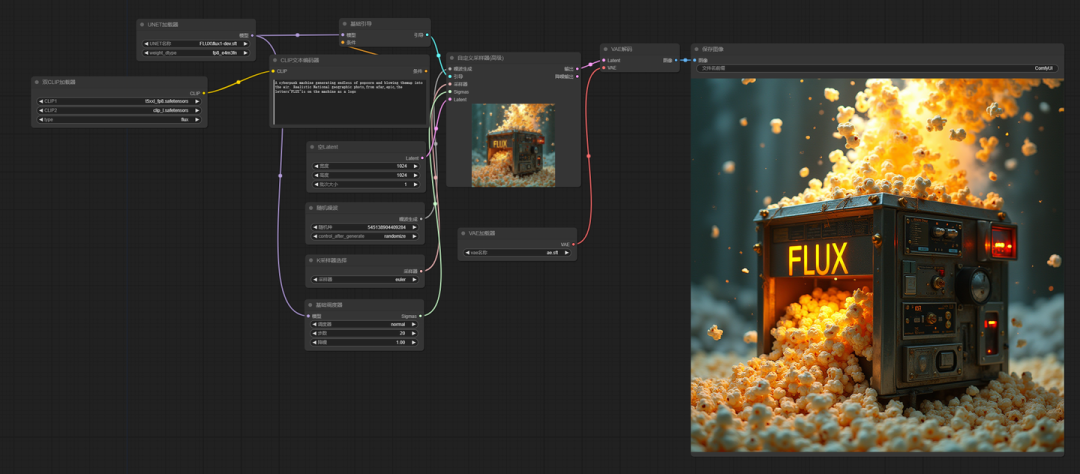Screen dimensions: 1080x474
Task: Click previous arrow on the CLIP2 field
Action: pos(40,110)
